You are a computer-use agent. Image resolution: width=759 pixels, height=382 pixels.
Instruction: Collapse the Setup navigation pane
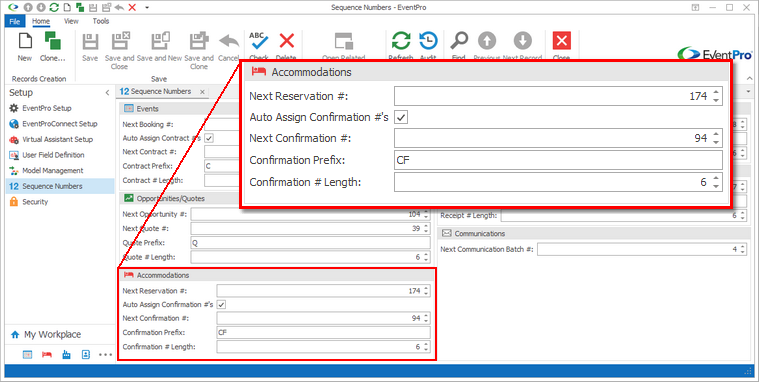pyautogui.click(x=107, y=92)
